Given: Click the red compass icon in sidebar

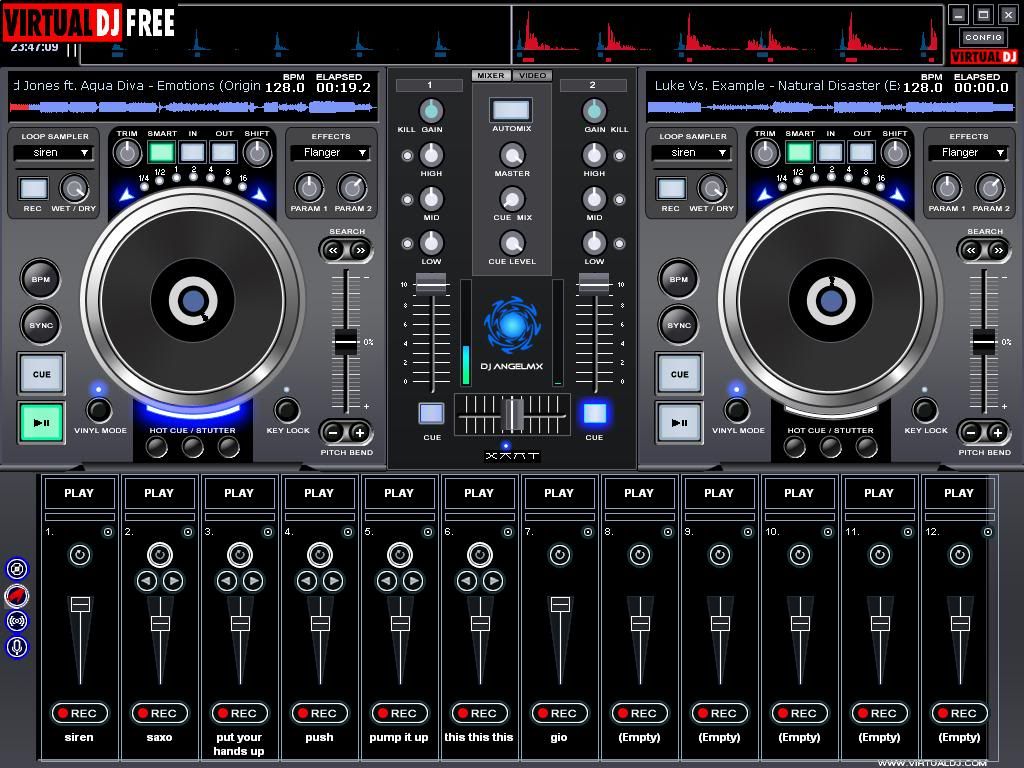Looking at the screenshot, I should point(17,595).
